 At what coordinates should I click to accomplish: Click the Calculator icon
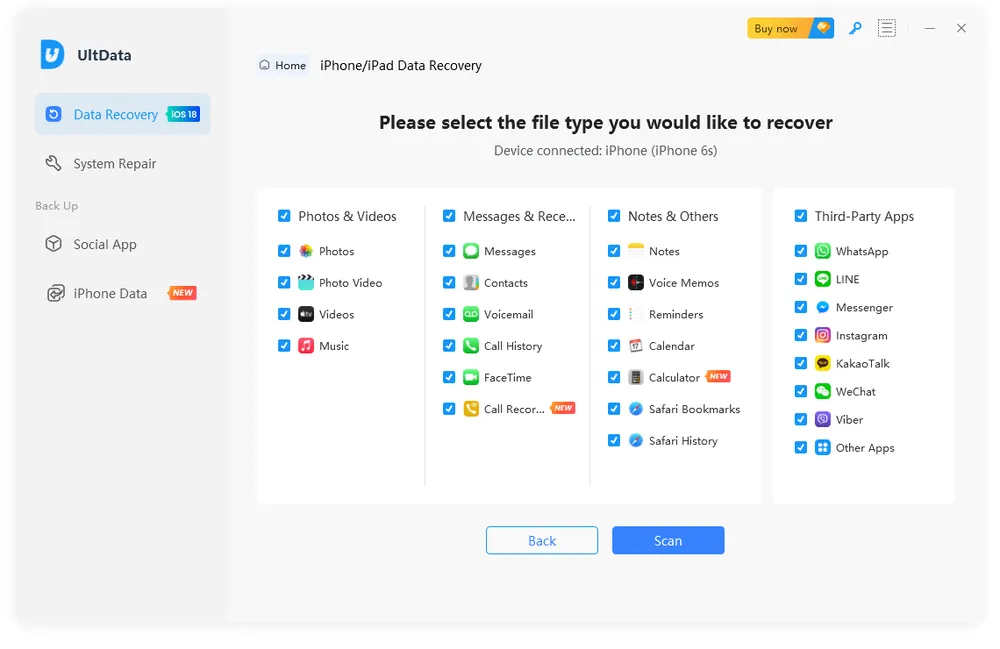point(636,377)
